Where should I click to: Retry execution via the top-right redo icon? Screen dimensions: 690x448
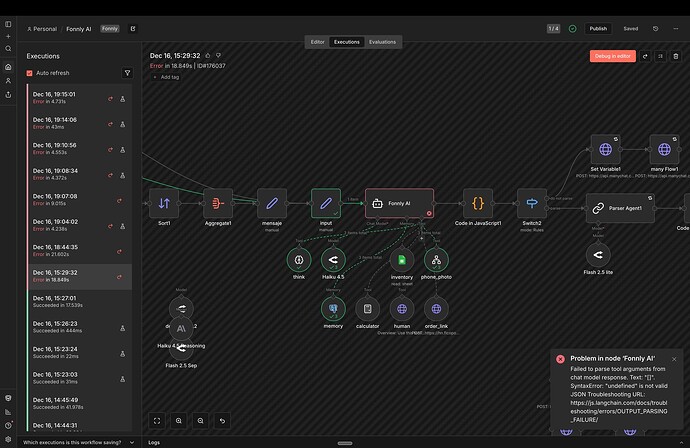(x=645, y=56)
